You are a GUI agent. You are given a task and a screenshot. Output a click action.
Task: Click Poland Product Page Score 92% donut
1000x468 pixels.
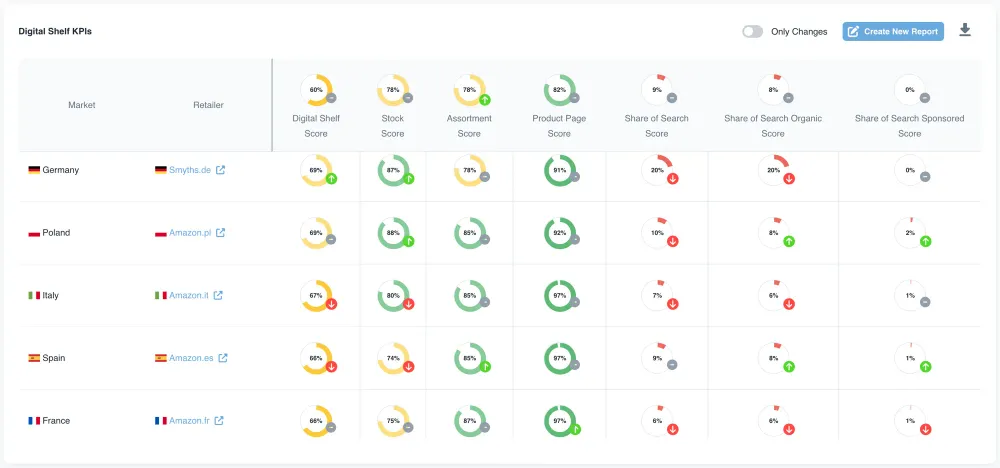tap(560, 233)
